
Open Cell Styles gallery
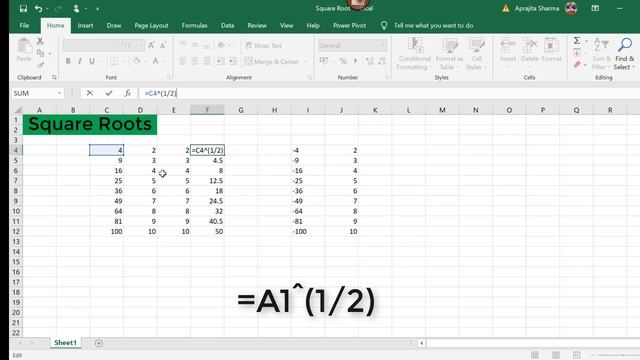[x=476, y=54]
